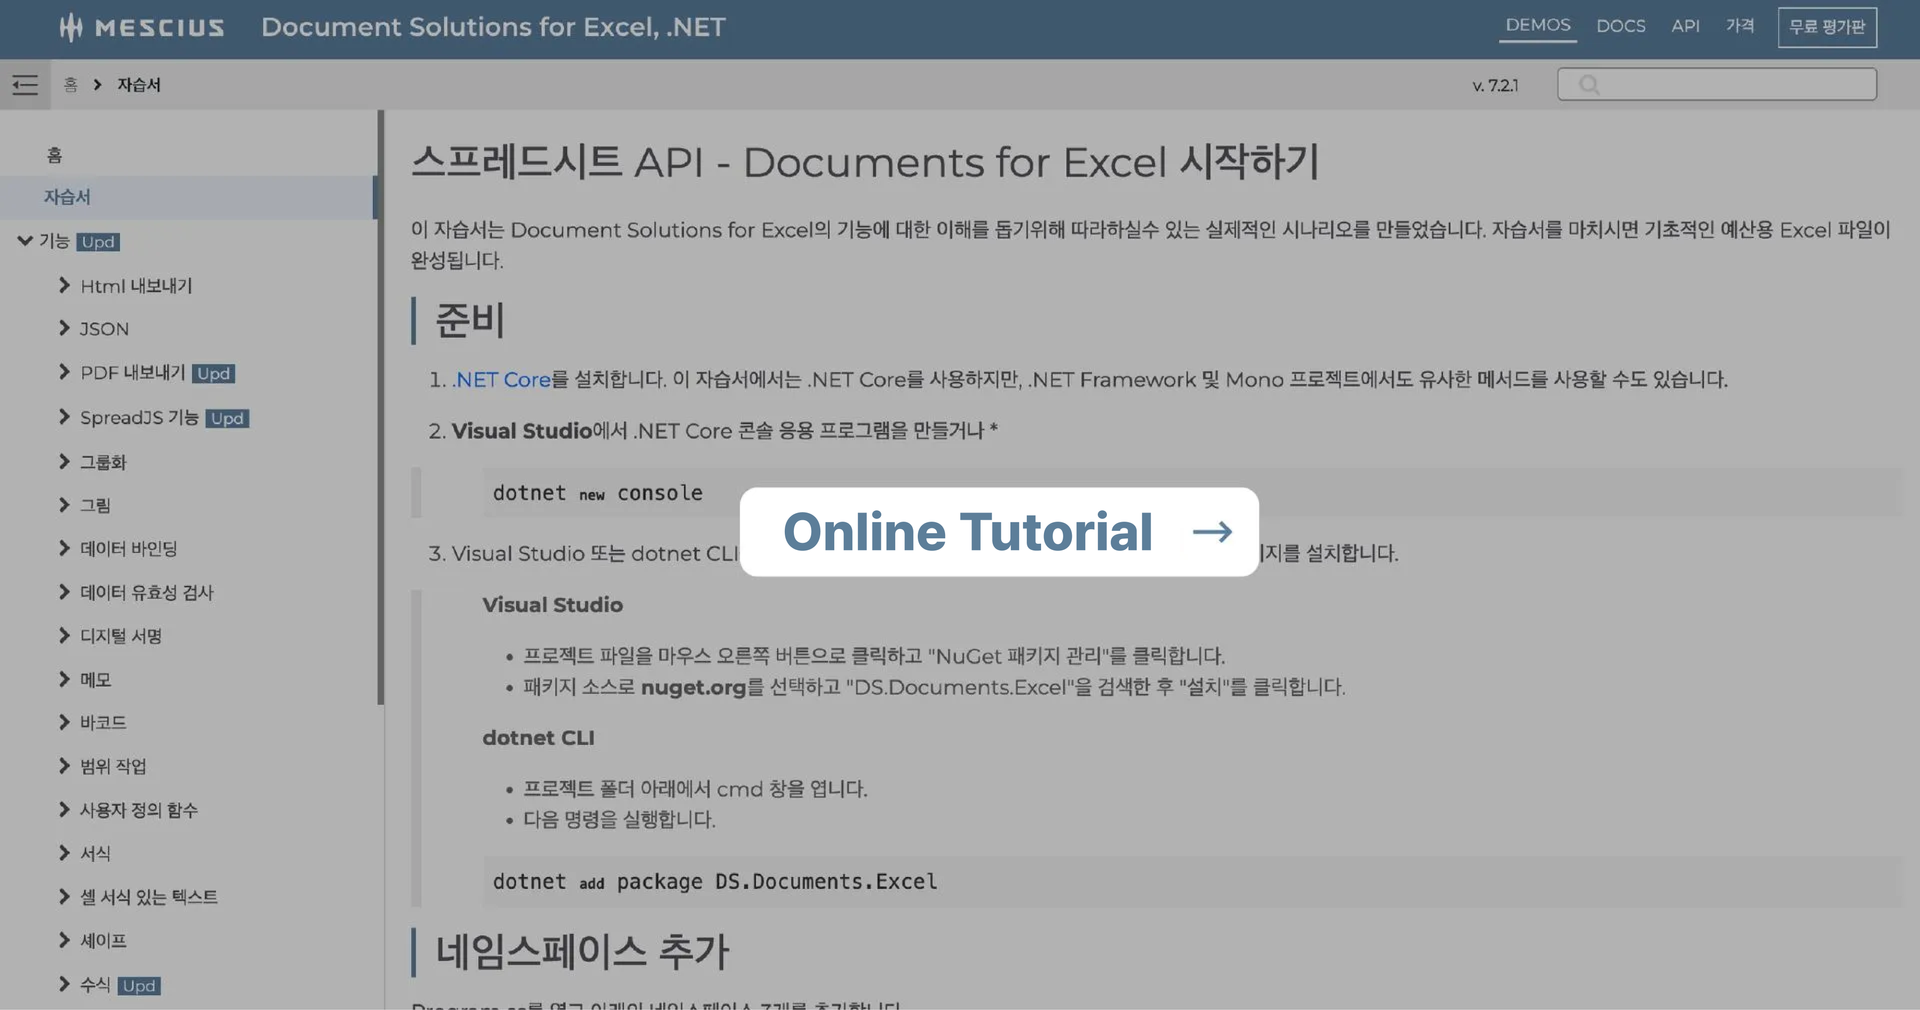Expand the SpreadJS 기능 node
The image size is (1920, 1010).
(64, 417)
